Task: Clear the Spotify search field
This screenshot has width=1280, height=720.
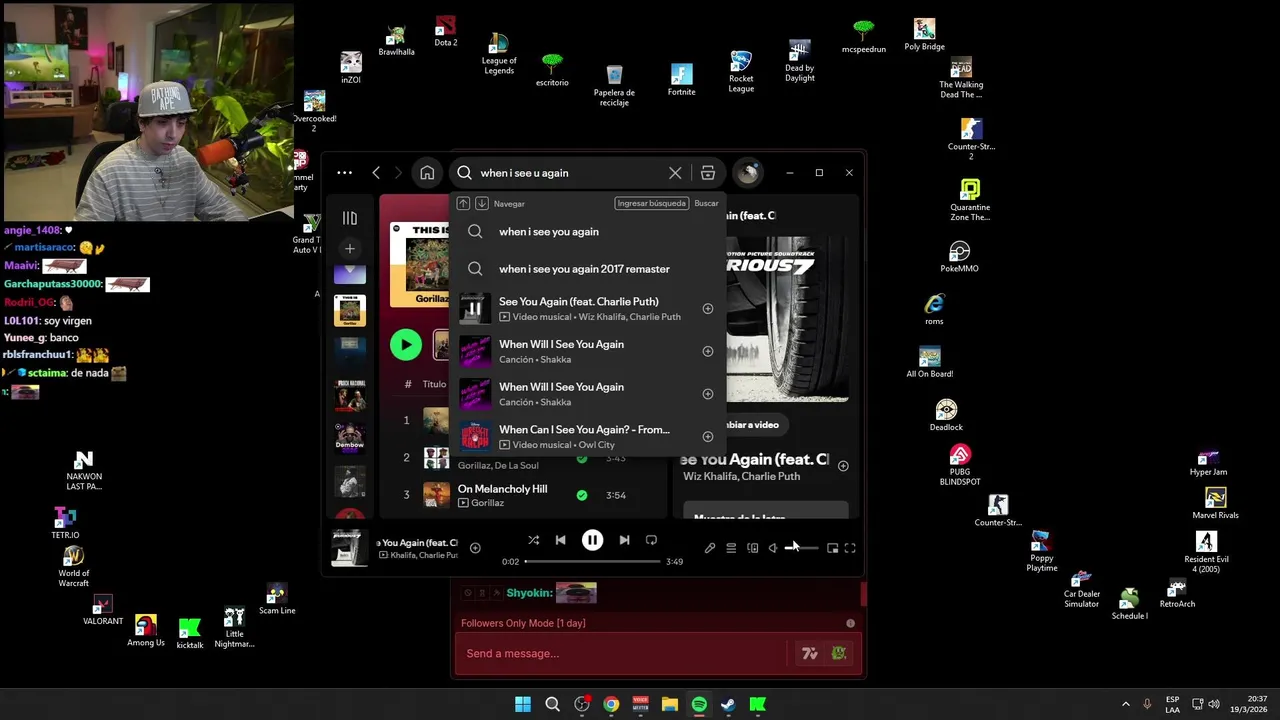Action: [x=675, y=173]
